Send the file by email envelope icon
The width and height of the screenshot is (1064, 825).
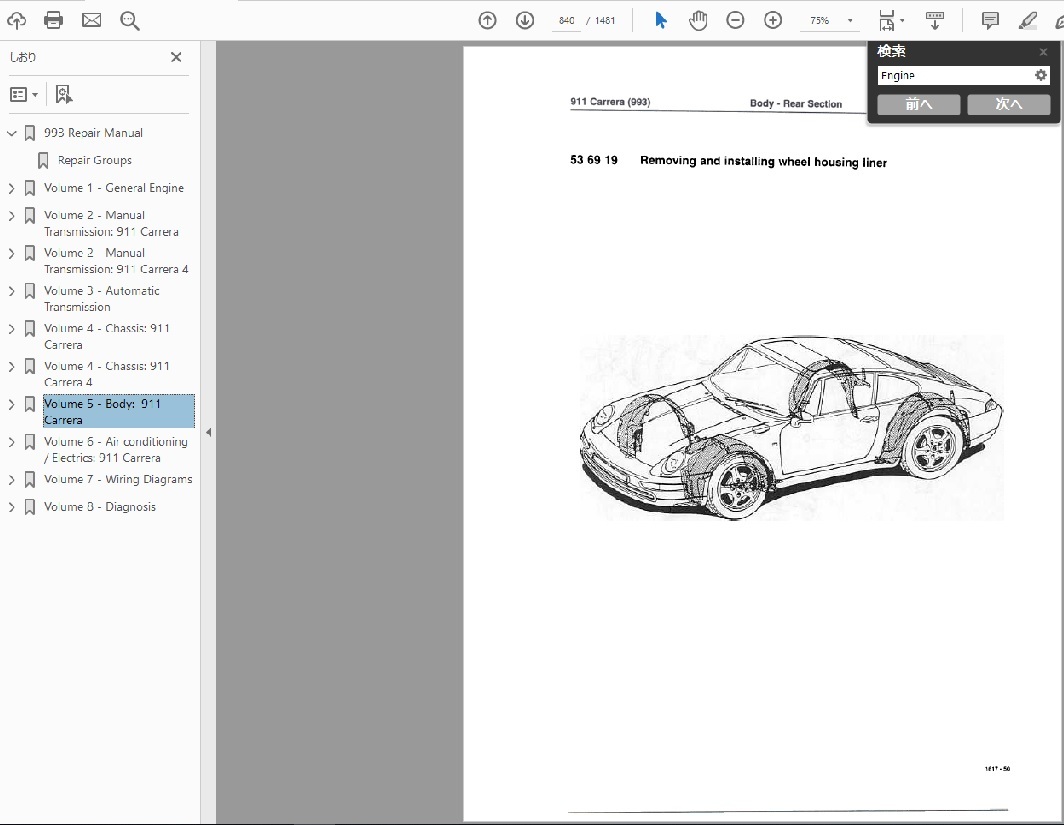(92, 20)
